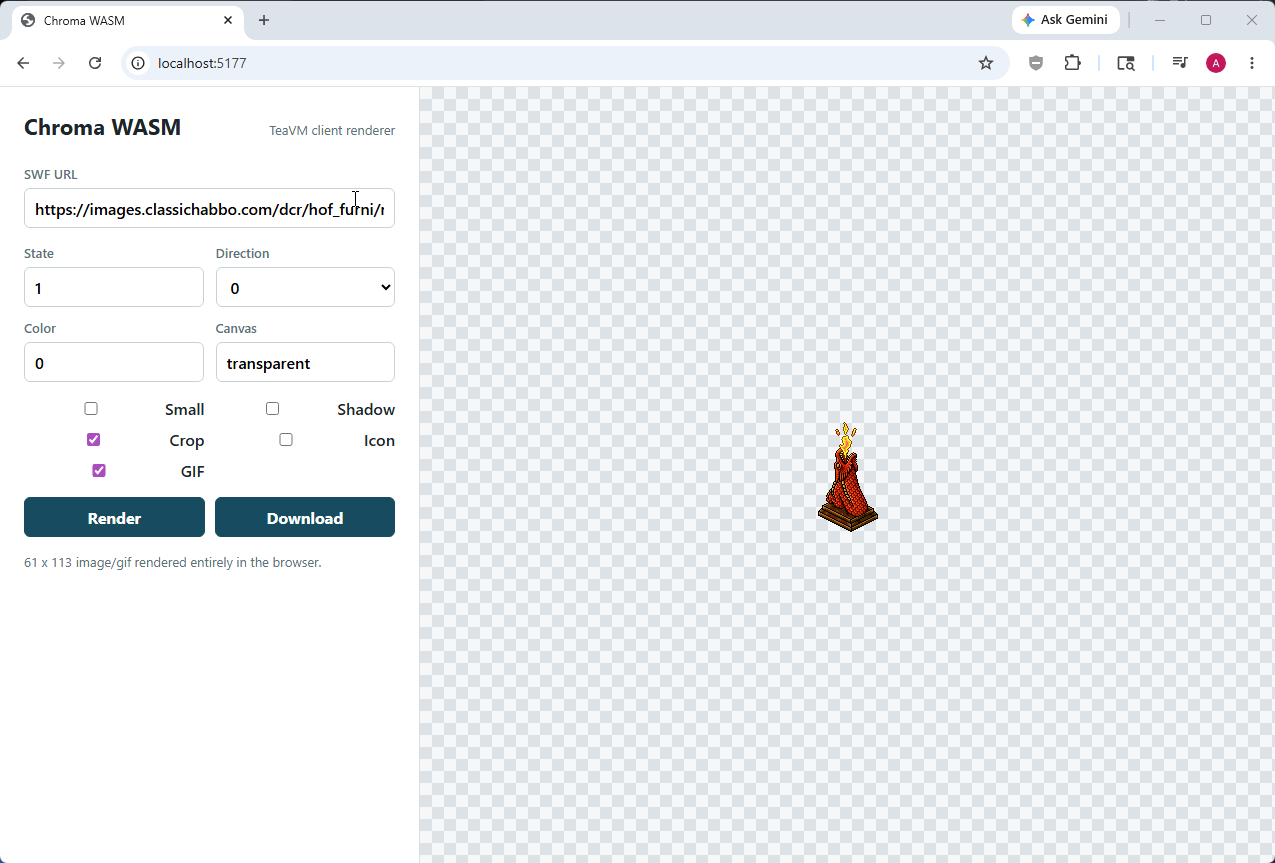1275x863 pixels.
Task: Go back using the browser back arrow
Action: [23, 63]
